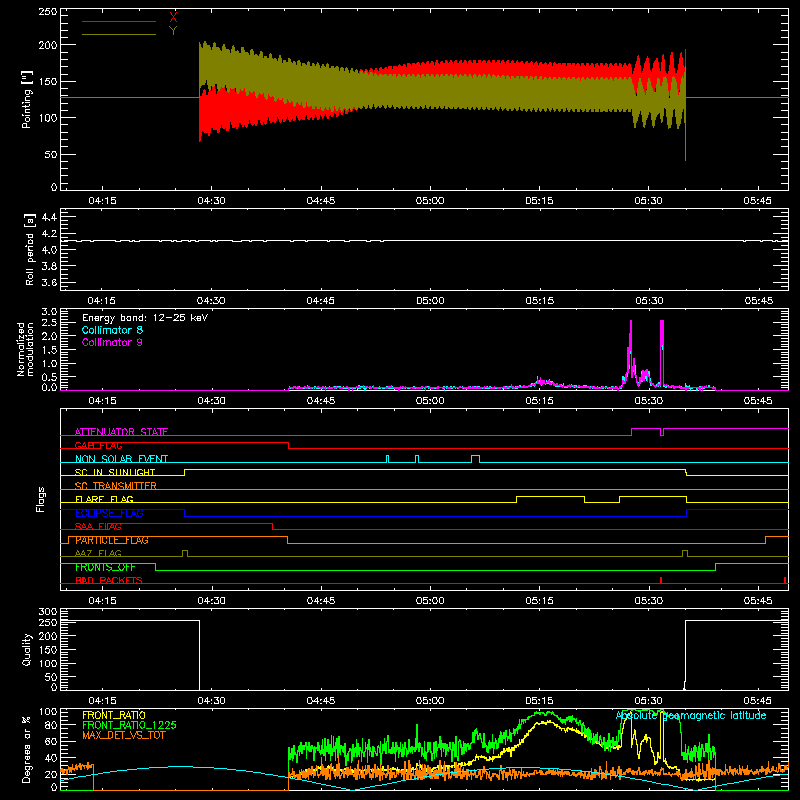Click the MAX_DET_VS_TOT legend label

point(123,735)
